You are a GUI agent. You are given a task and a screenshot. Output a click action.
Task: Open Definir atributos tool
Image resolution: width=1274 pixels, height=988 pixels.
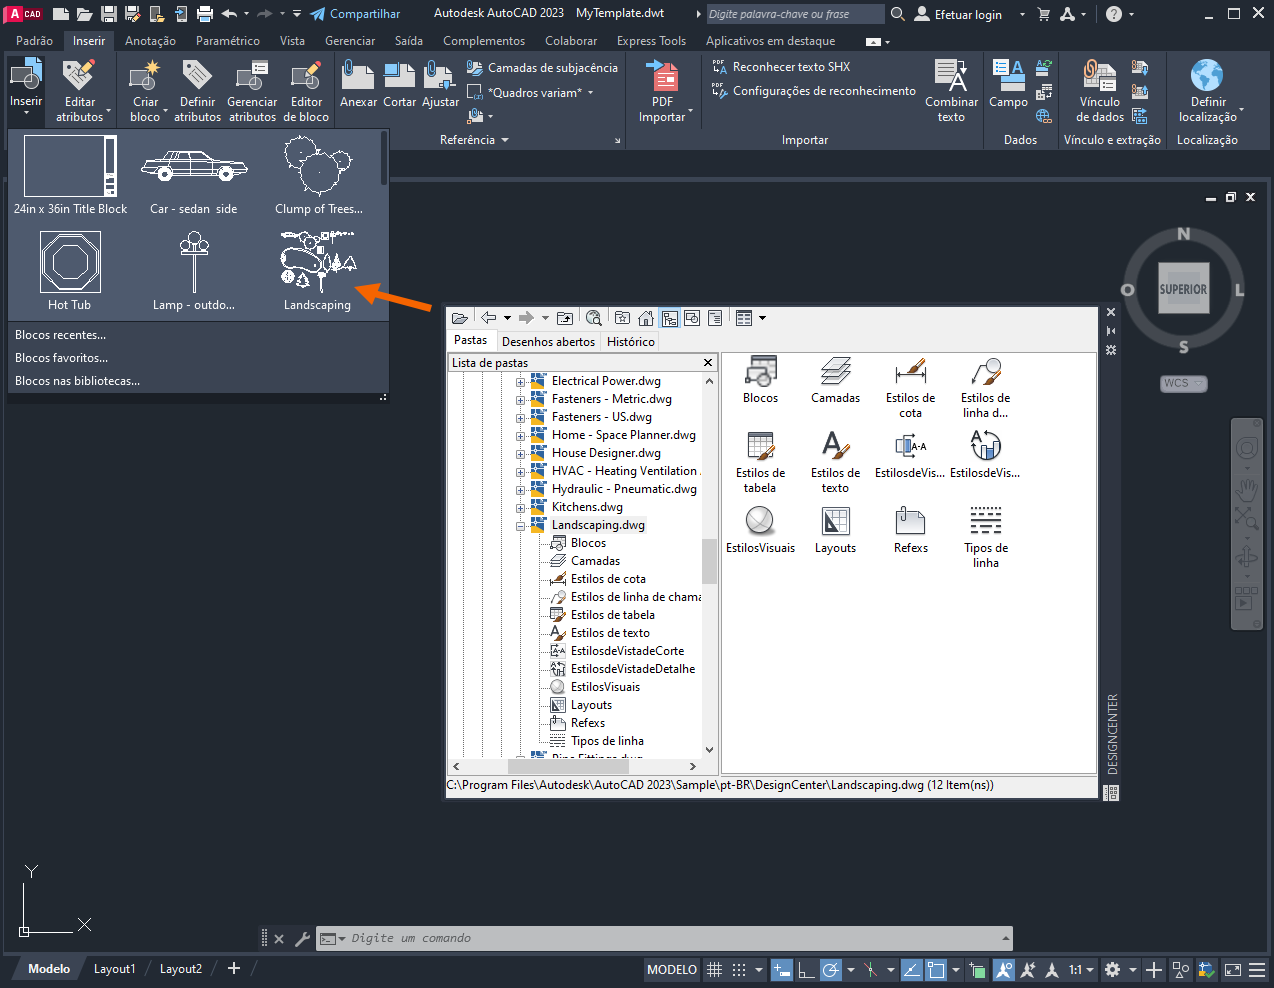point(197,91)
